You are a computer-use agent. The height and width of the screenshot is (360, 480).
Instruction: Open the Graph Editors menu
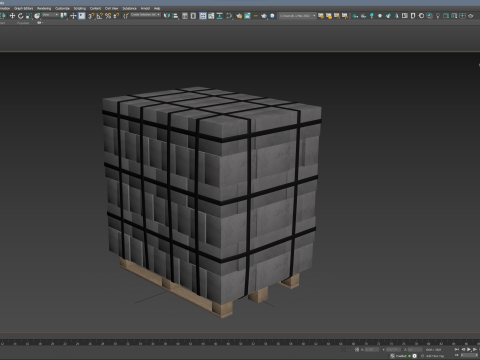tap(23, 8)
